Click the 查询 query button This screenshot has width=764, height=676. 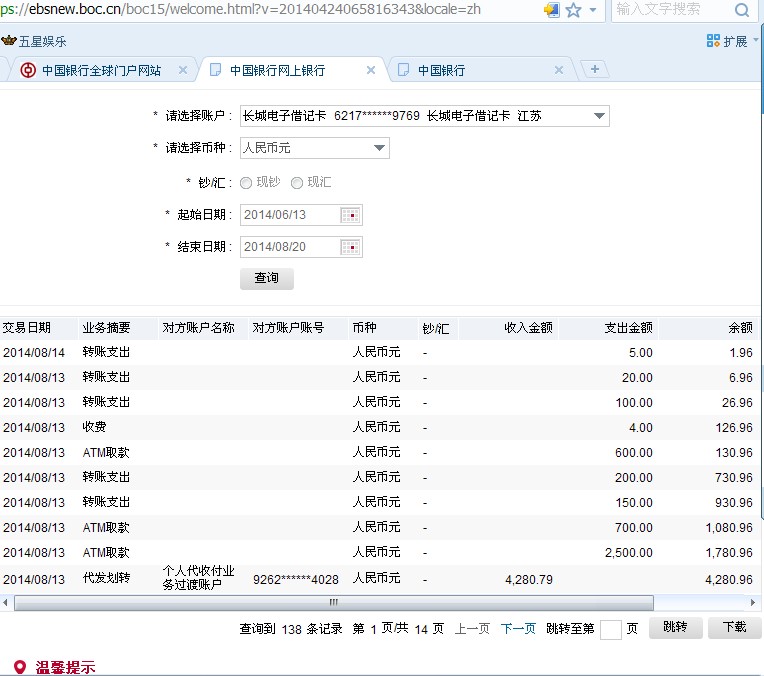point(266,278)
